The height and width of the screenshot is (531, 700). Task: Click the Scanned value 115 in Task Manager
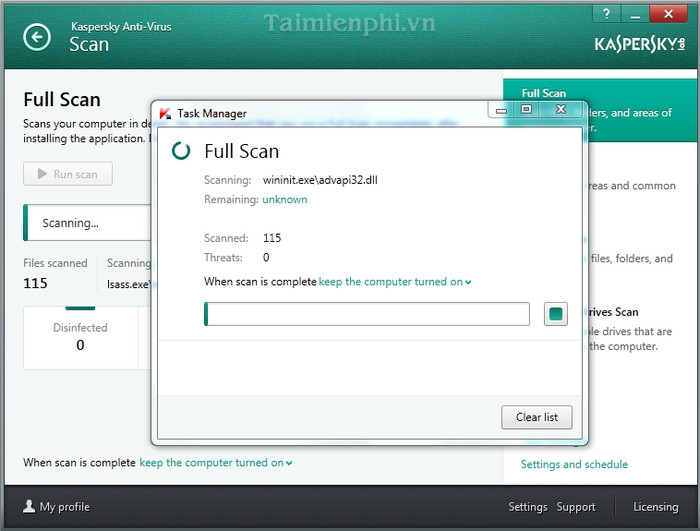[272, 238]
